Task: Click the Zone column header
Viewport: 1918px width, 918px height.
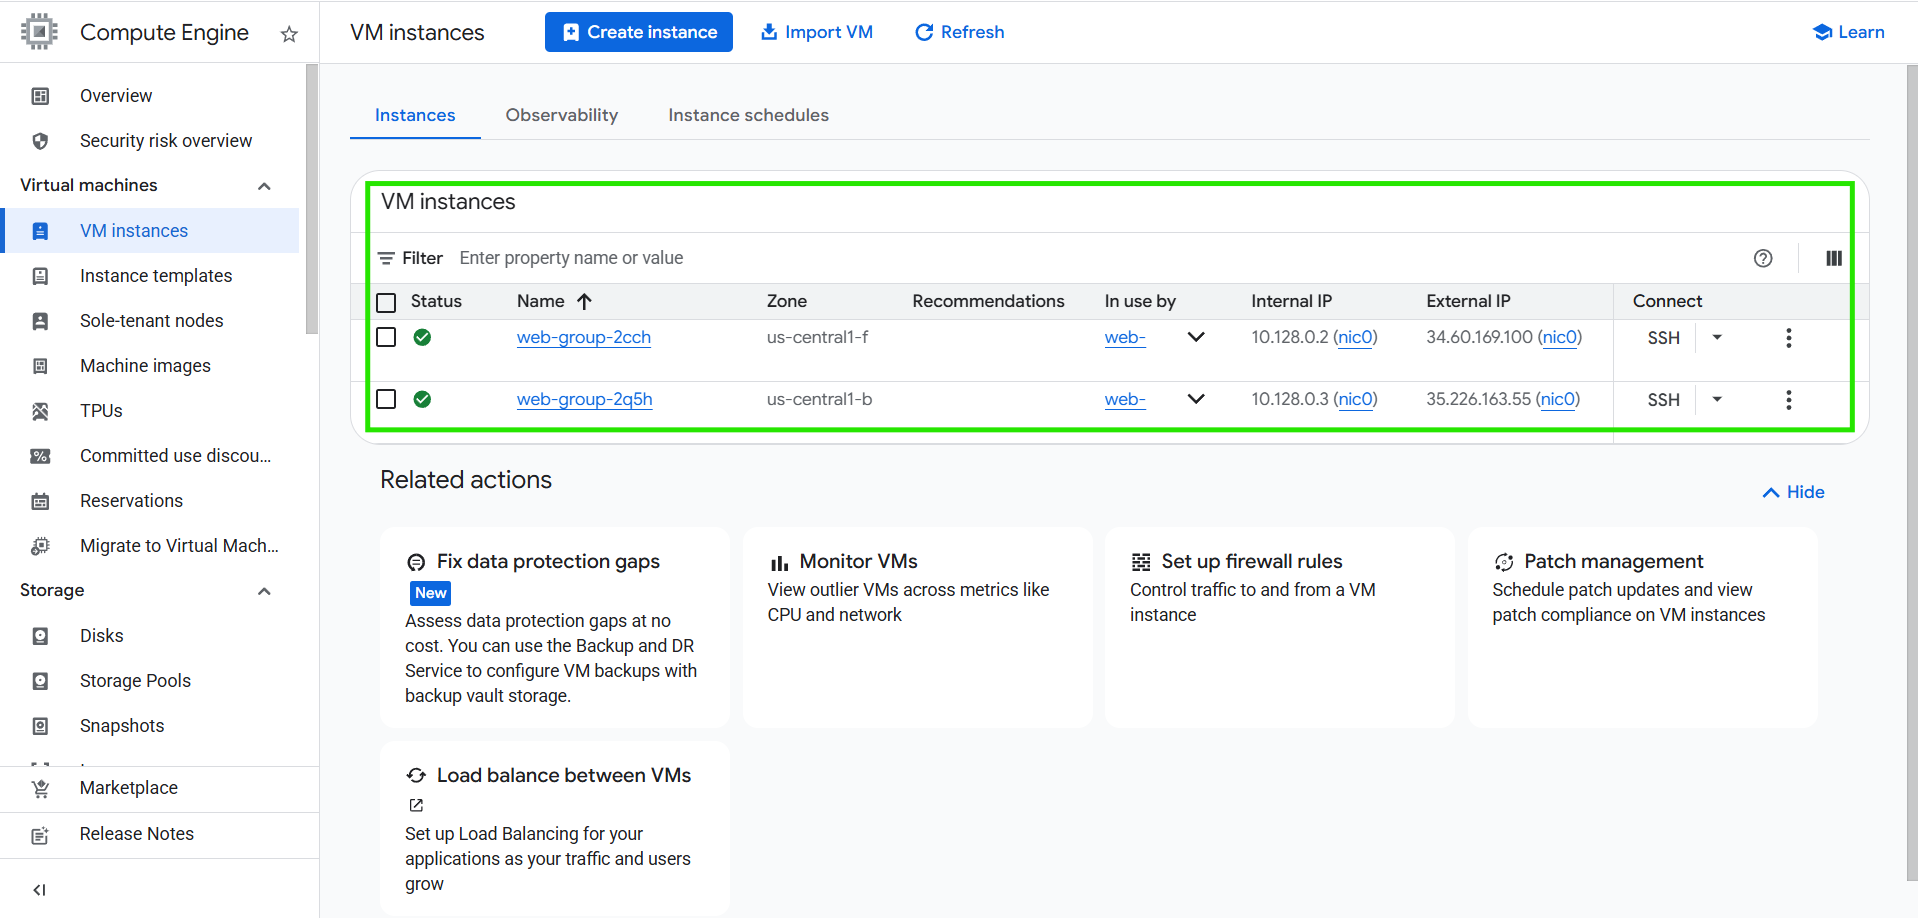Action: tap(787, 301)
